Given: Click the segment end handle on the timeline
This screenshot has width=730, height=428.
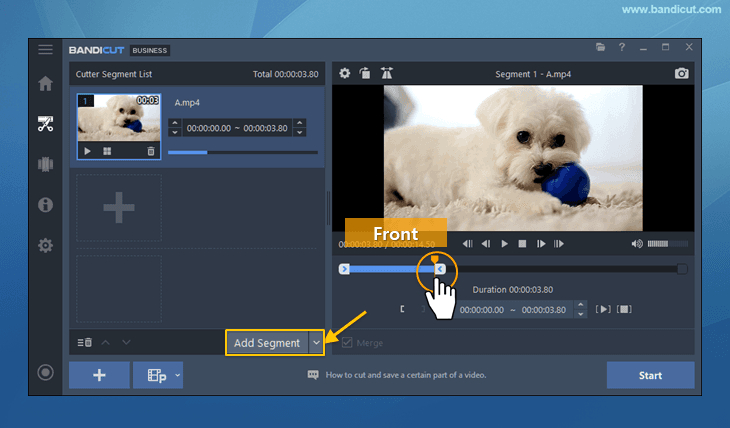Looking at the screenshot, I should point(440,269).
